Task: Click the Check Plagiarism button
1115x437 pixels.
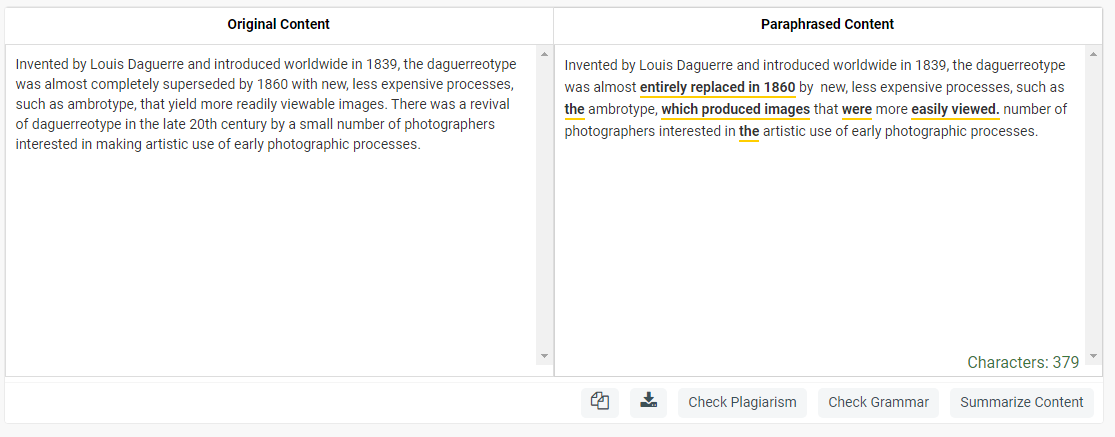Action: (742, 402)
